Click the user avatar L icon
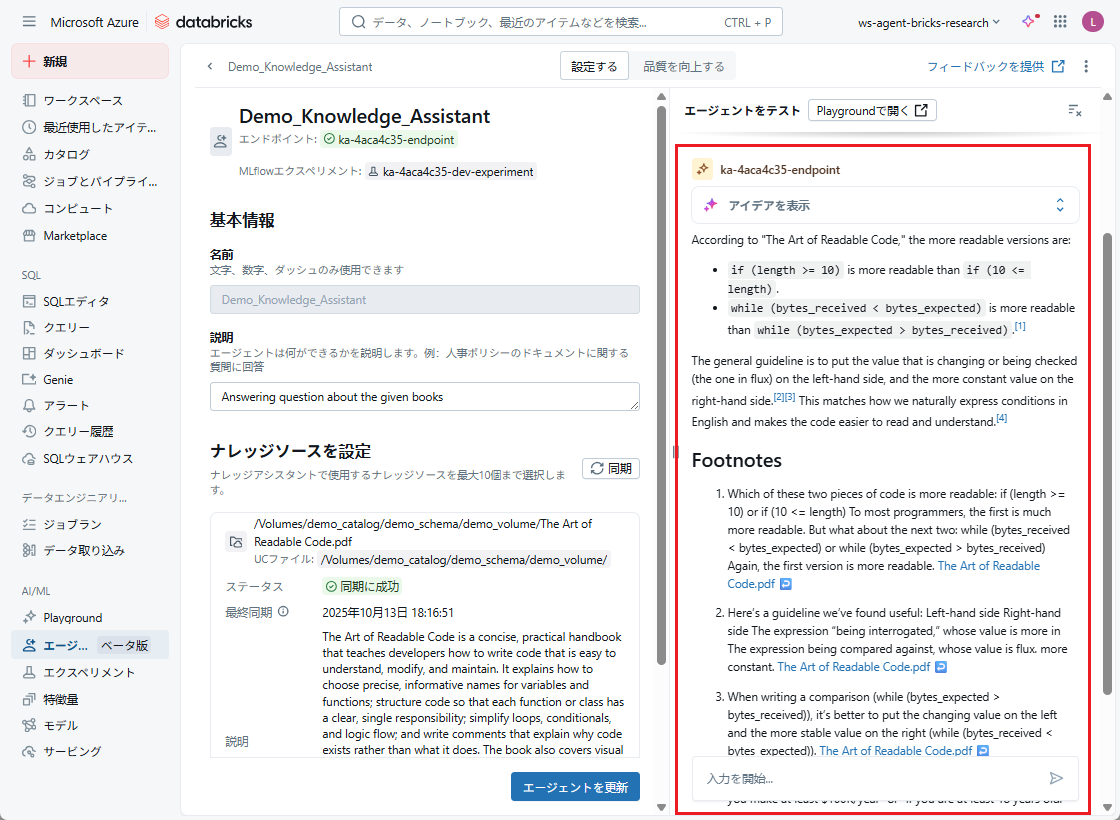 click(x=1092, y=22)
